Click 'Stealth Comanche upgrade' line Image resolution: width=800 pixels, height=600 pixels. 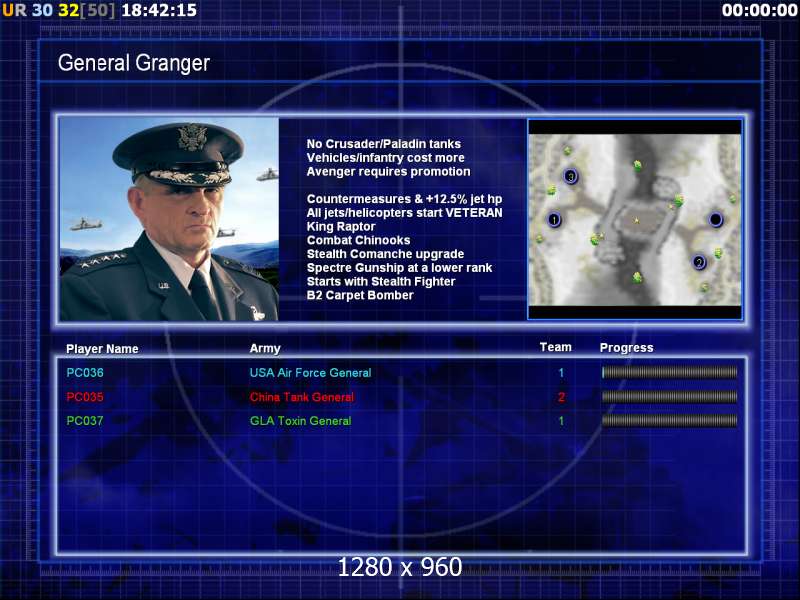385,254
